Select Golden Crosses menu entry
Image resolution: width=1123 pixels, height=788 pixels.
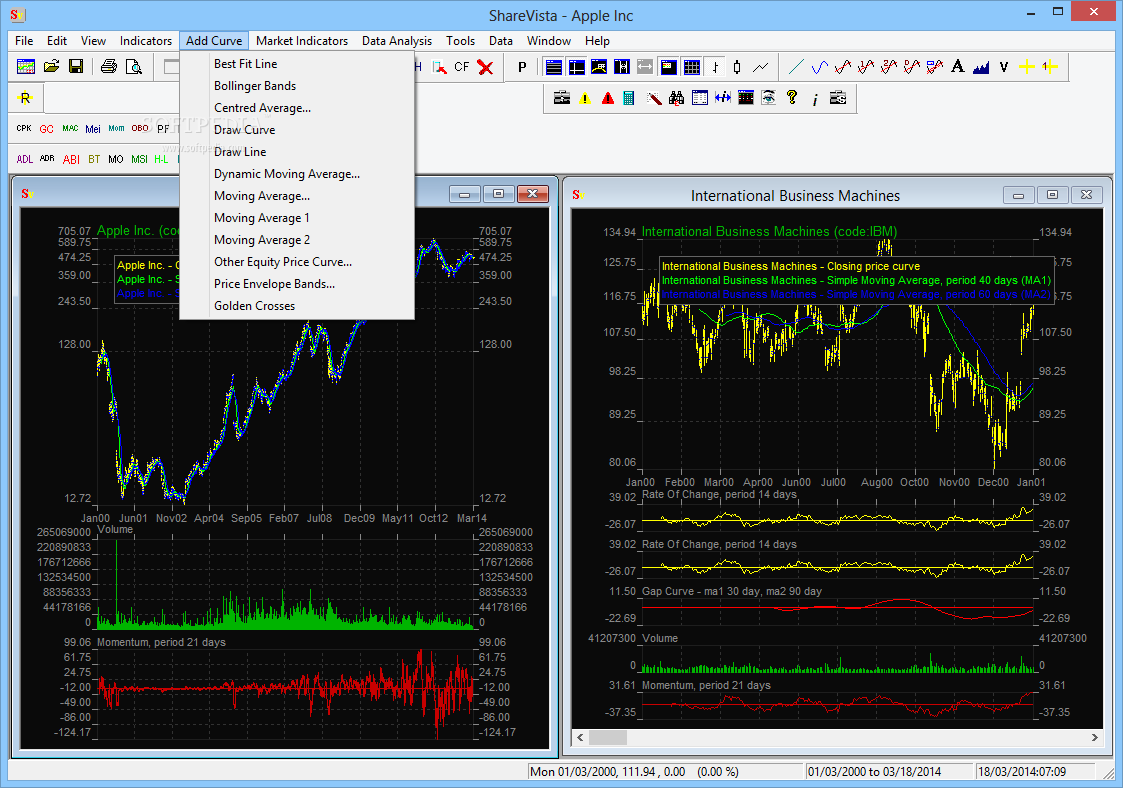tap(254, 306)
